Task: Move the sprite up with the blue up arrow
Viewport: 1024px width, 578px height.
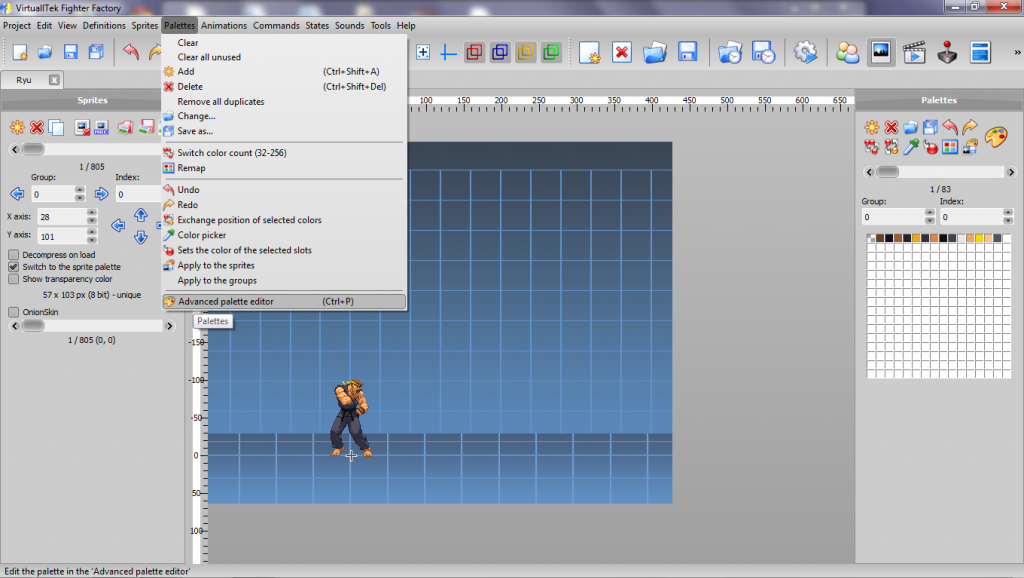Action: pos(140,215)
